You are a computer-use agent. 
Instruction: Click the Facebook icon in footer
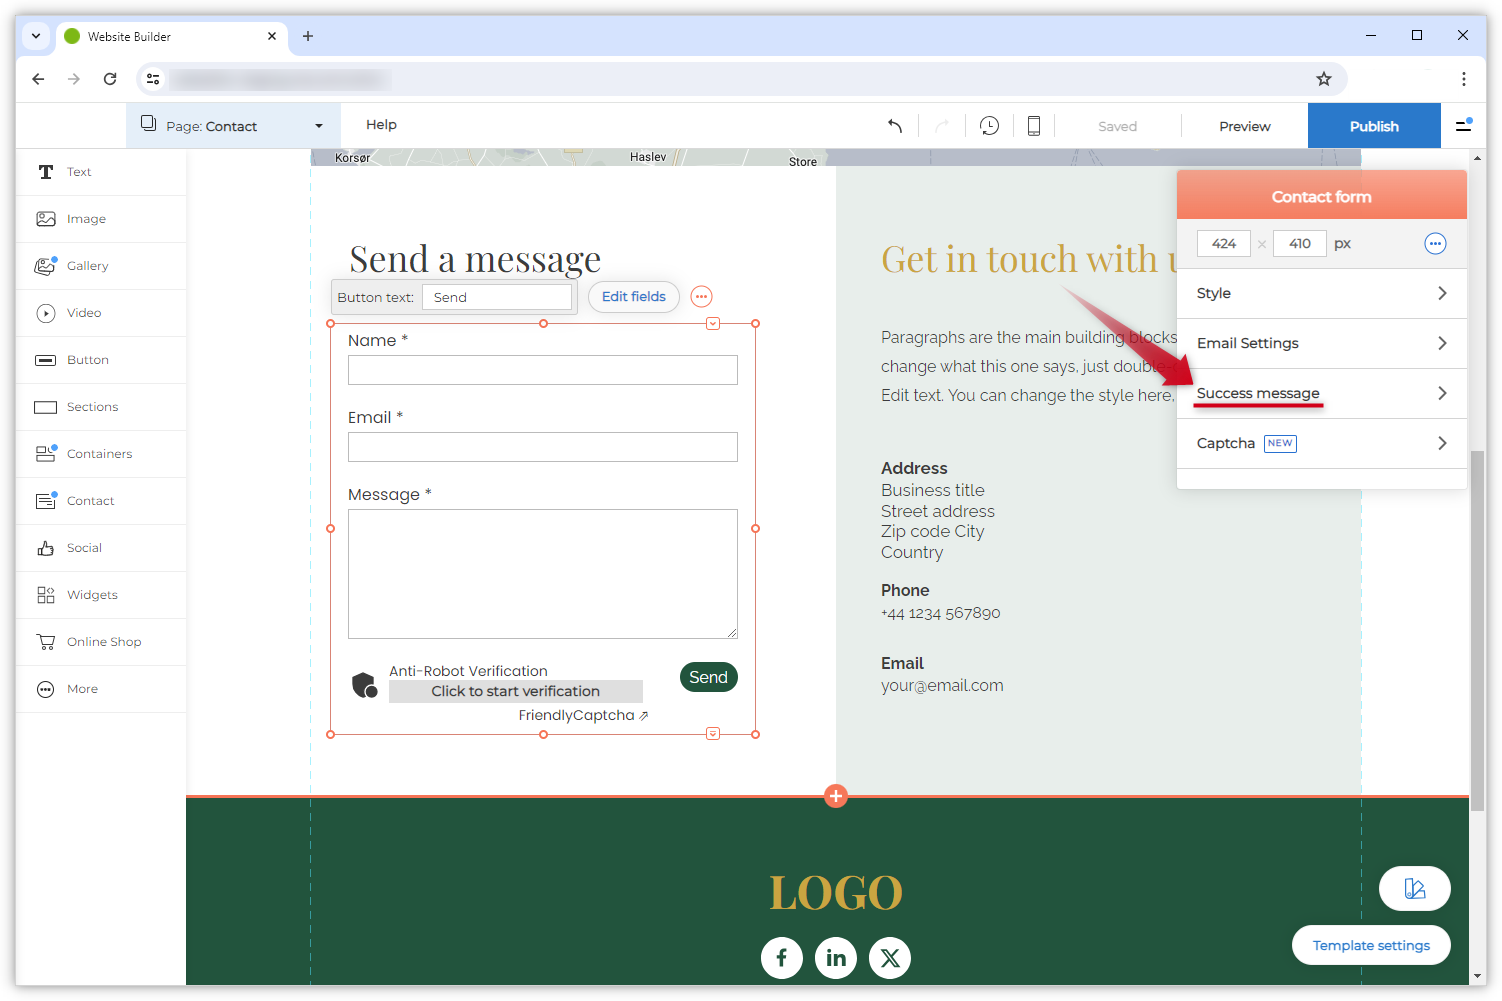pos(782,958)
